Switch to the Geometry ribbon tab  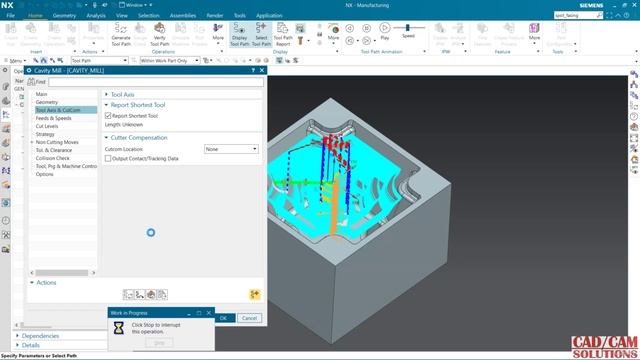[64, 16]
